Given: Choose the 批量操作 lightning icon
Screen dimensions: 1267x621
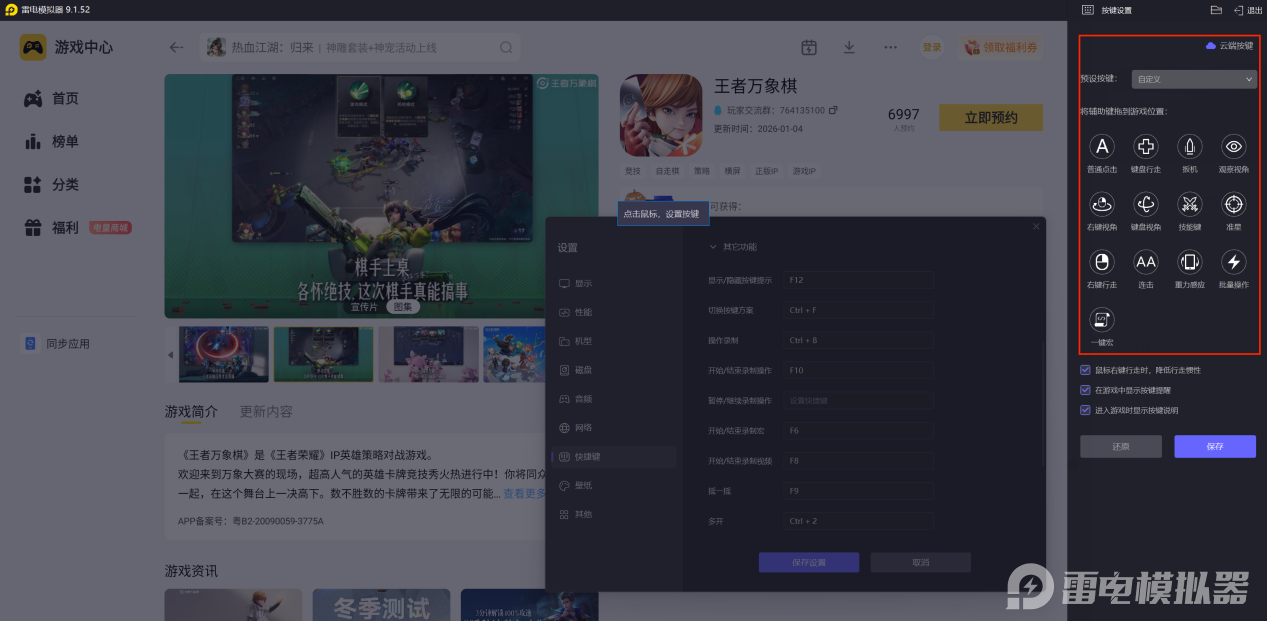Looking at the screenshot, I should coord(1234,262).
